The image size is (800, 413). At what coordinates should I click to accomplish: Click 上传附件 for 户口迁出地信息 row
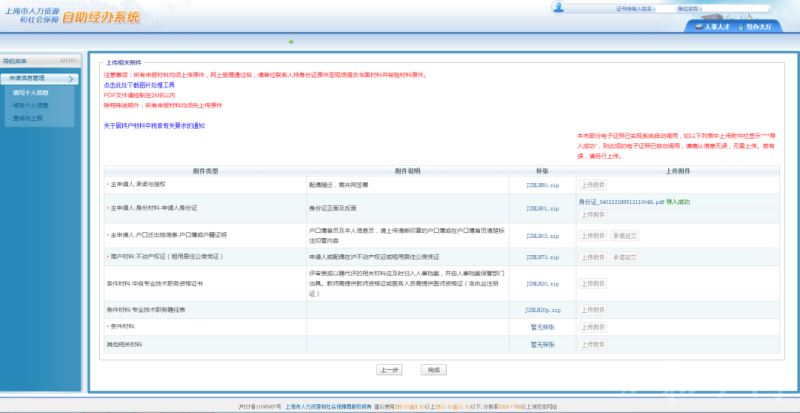click(x=592, y=236)
